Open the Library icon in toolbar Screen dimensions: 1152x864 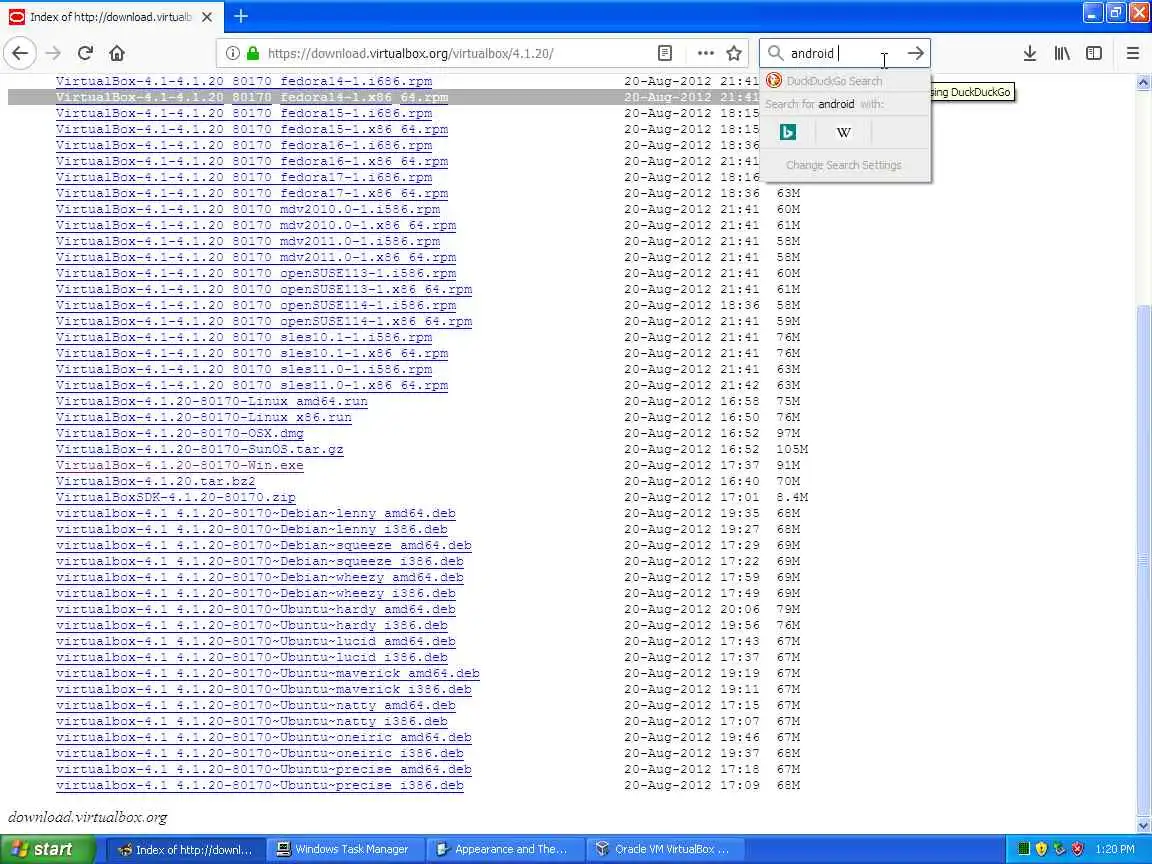pyautogui.click(x=1062, y=53)
